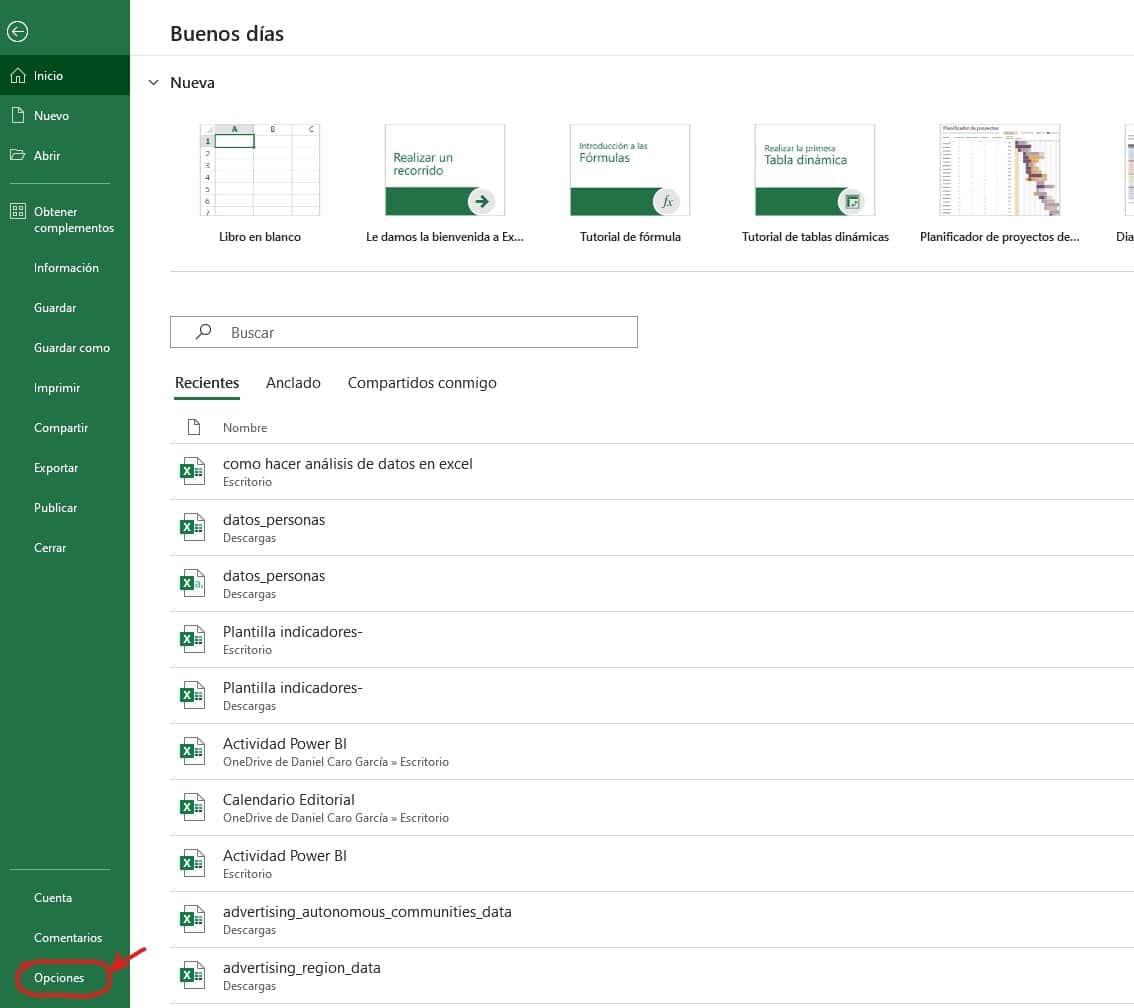Select Imprimir in the sidebar
1134x1008 pixels.
point(56,387)
